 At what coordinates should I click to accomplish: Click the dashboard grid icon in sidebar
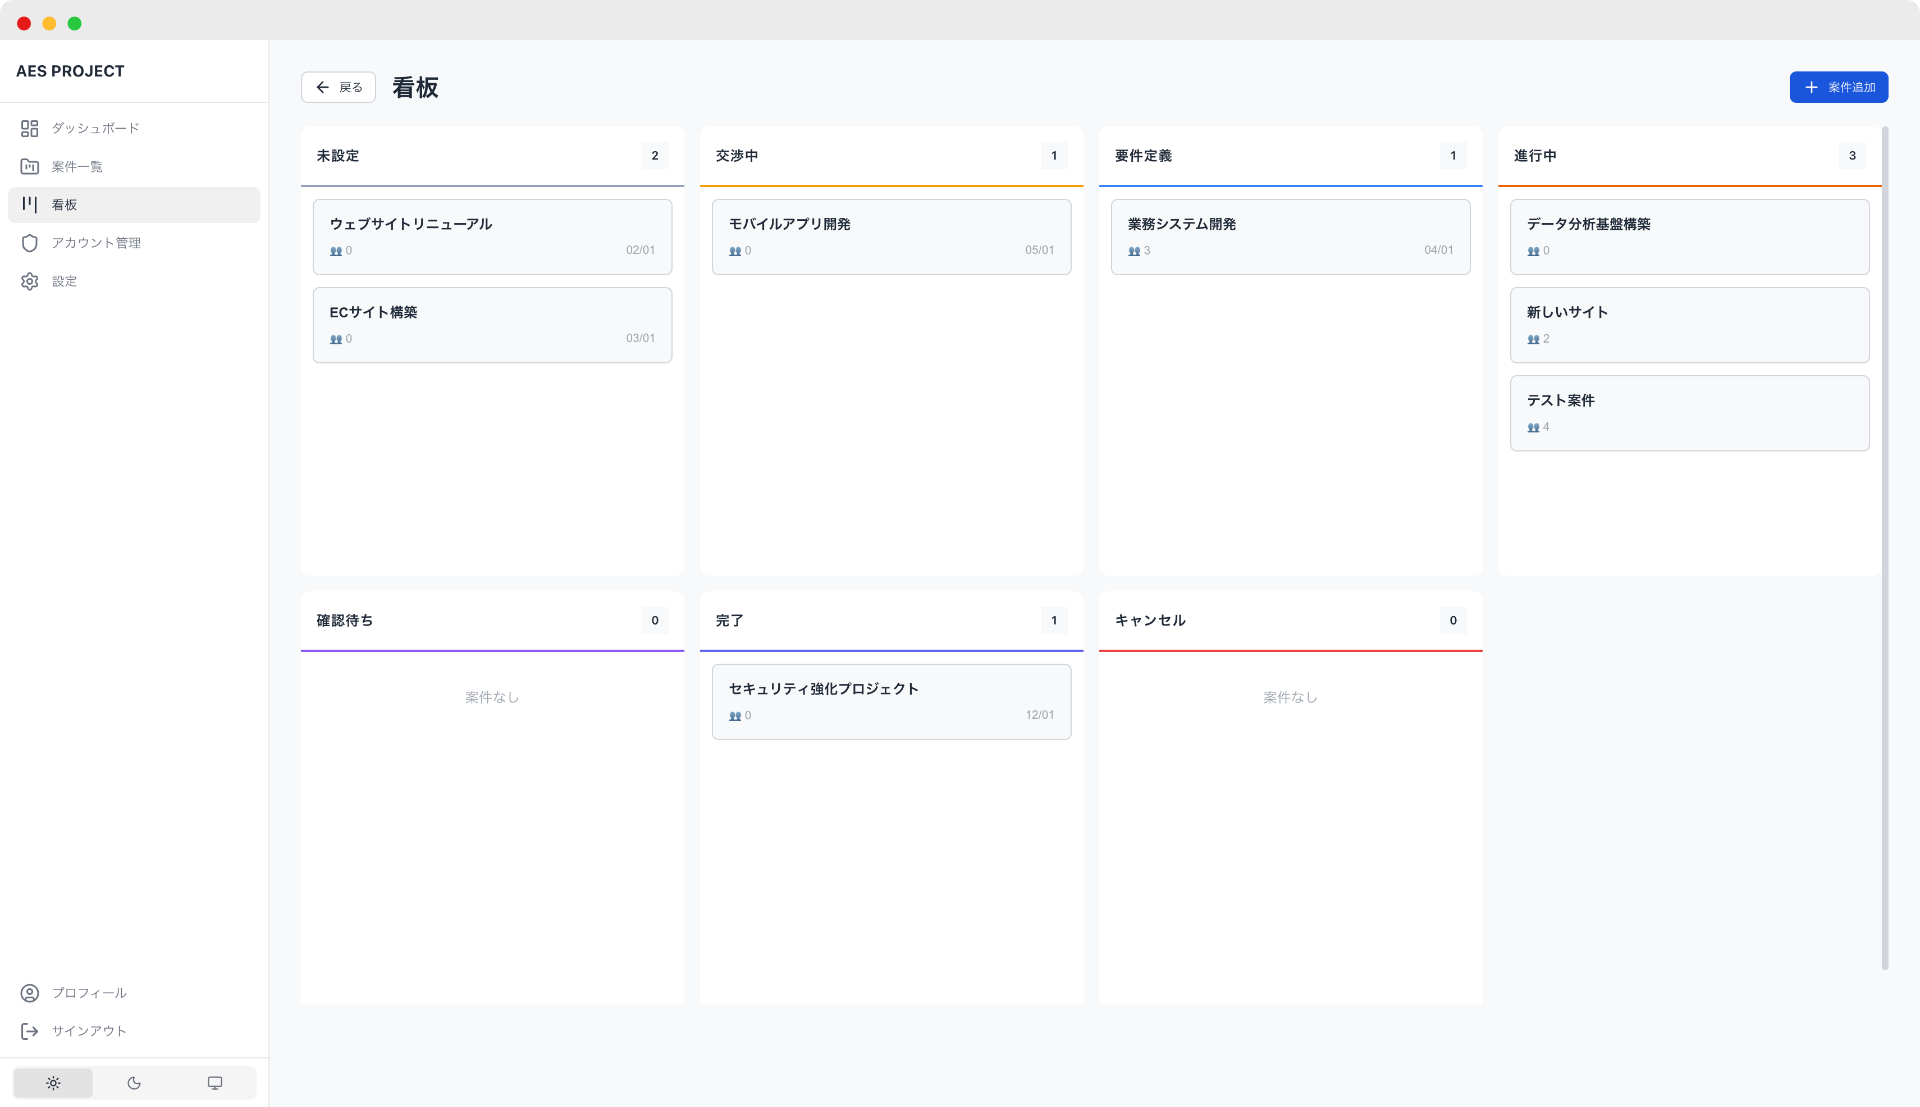click(30, 128)
